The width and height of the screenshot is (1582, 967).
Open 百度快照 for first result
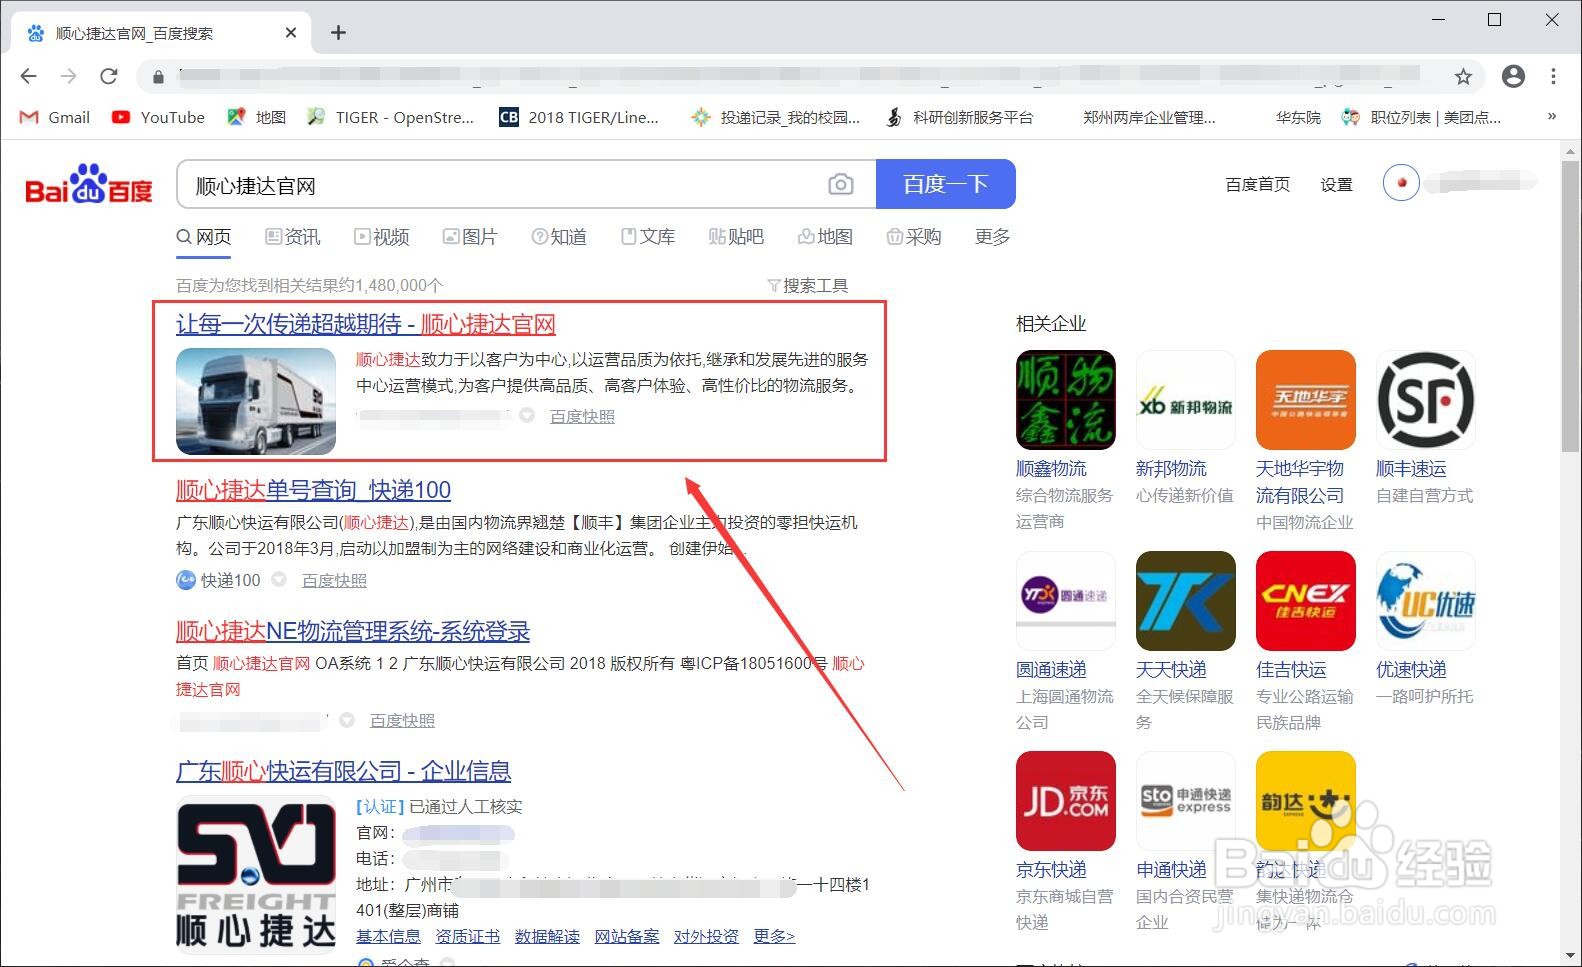pyautogui.click(x=582, y=416)
